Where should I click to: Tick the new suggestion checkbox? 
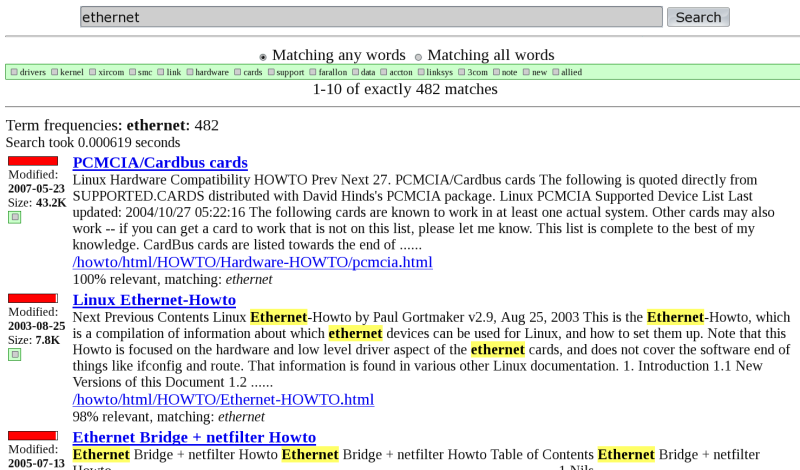pos(527,72)
